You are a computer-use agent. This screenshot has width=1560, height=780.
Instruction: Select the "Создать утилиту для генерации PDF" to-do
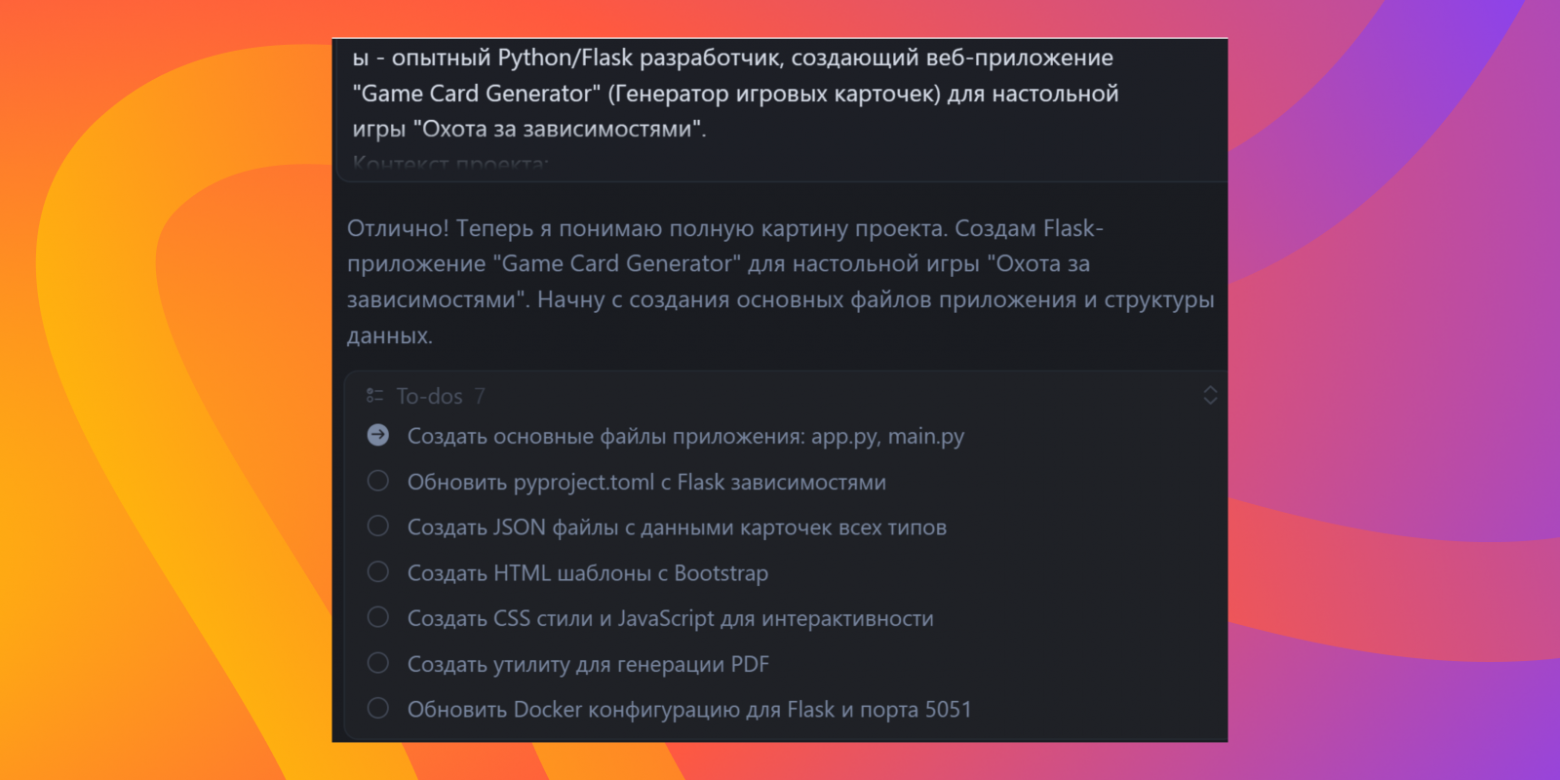(x=588, y=663)
